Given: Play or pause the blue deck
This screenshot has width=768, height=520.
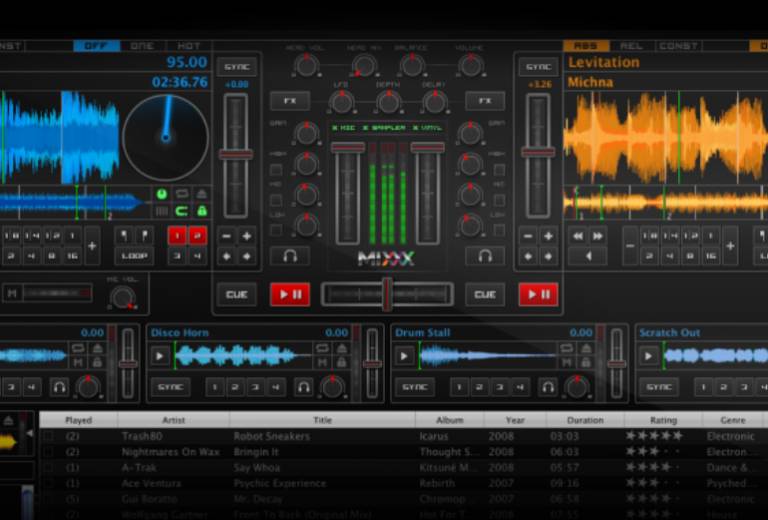Looking at the screenshot, I should 290,294.
